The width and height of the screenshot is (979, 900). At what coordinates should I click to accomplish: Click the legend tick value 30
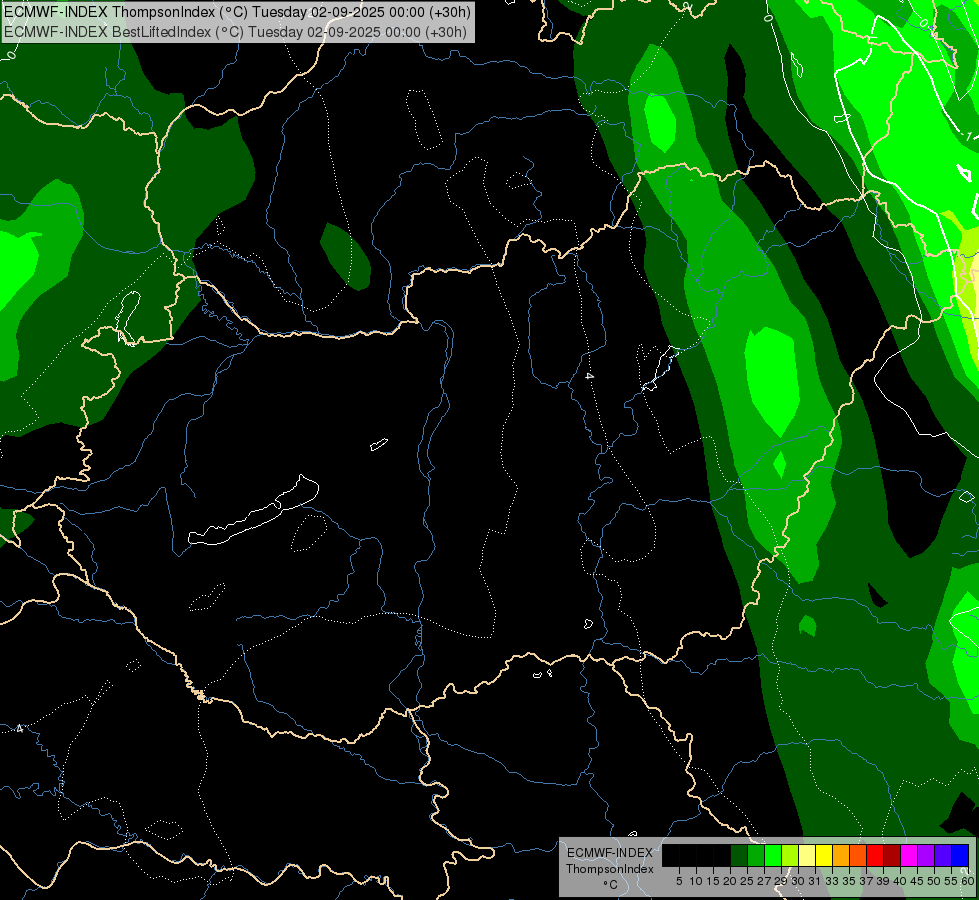[799, 881]
